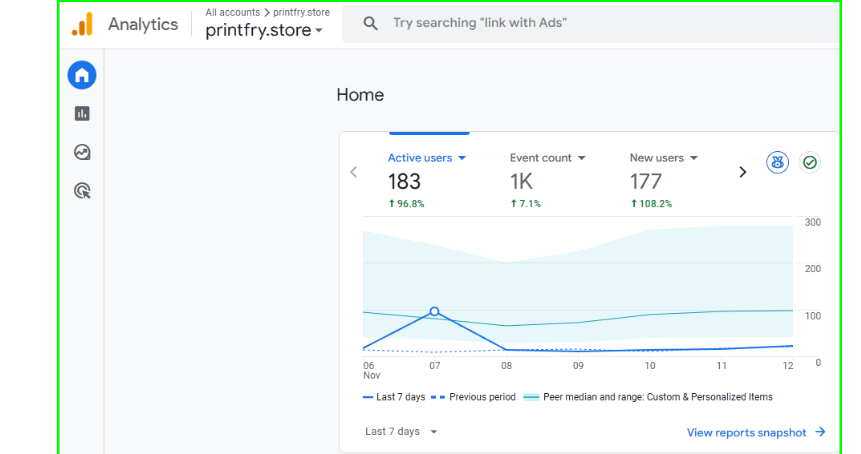The image size is (861, 454).
Task: Change the Last 7 days date range
Action: [401, 432]
